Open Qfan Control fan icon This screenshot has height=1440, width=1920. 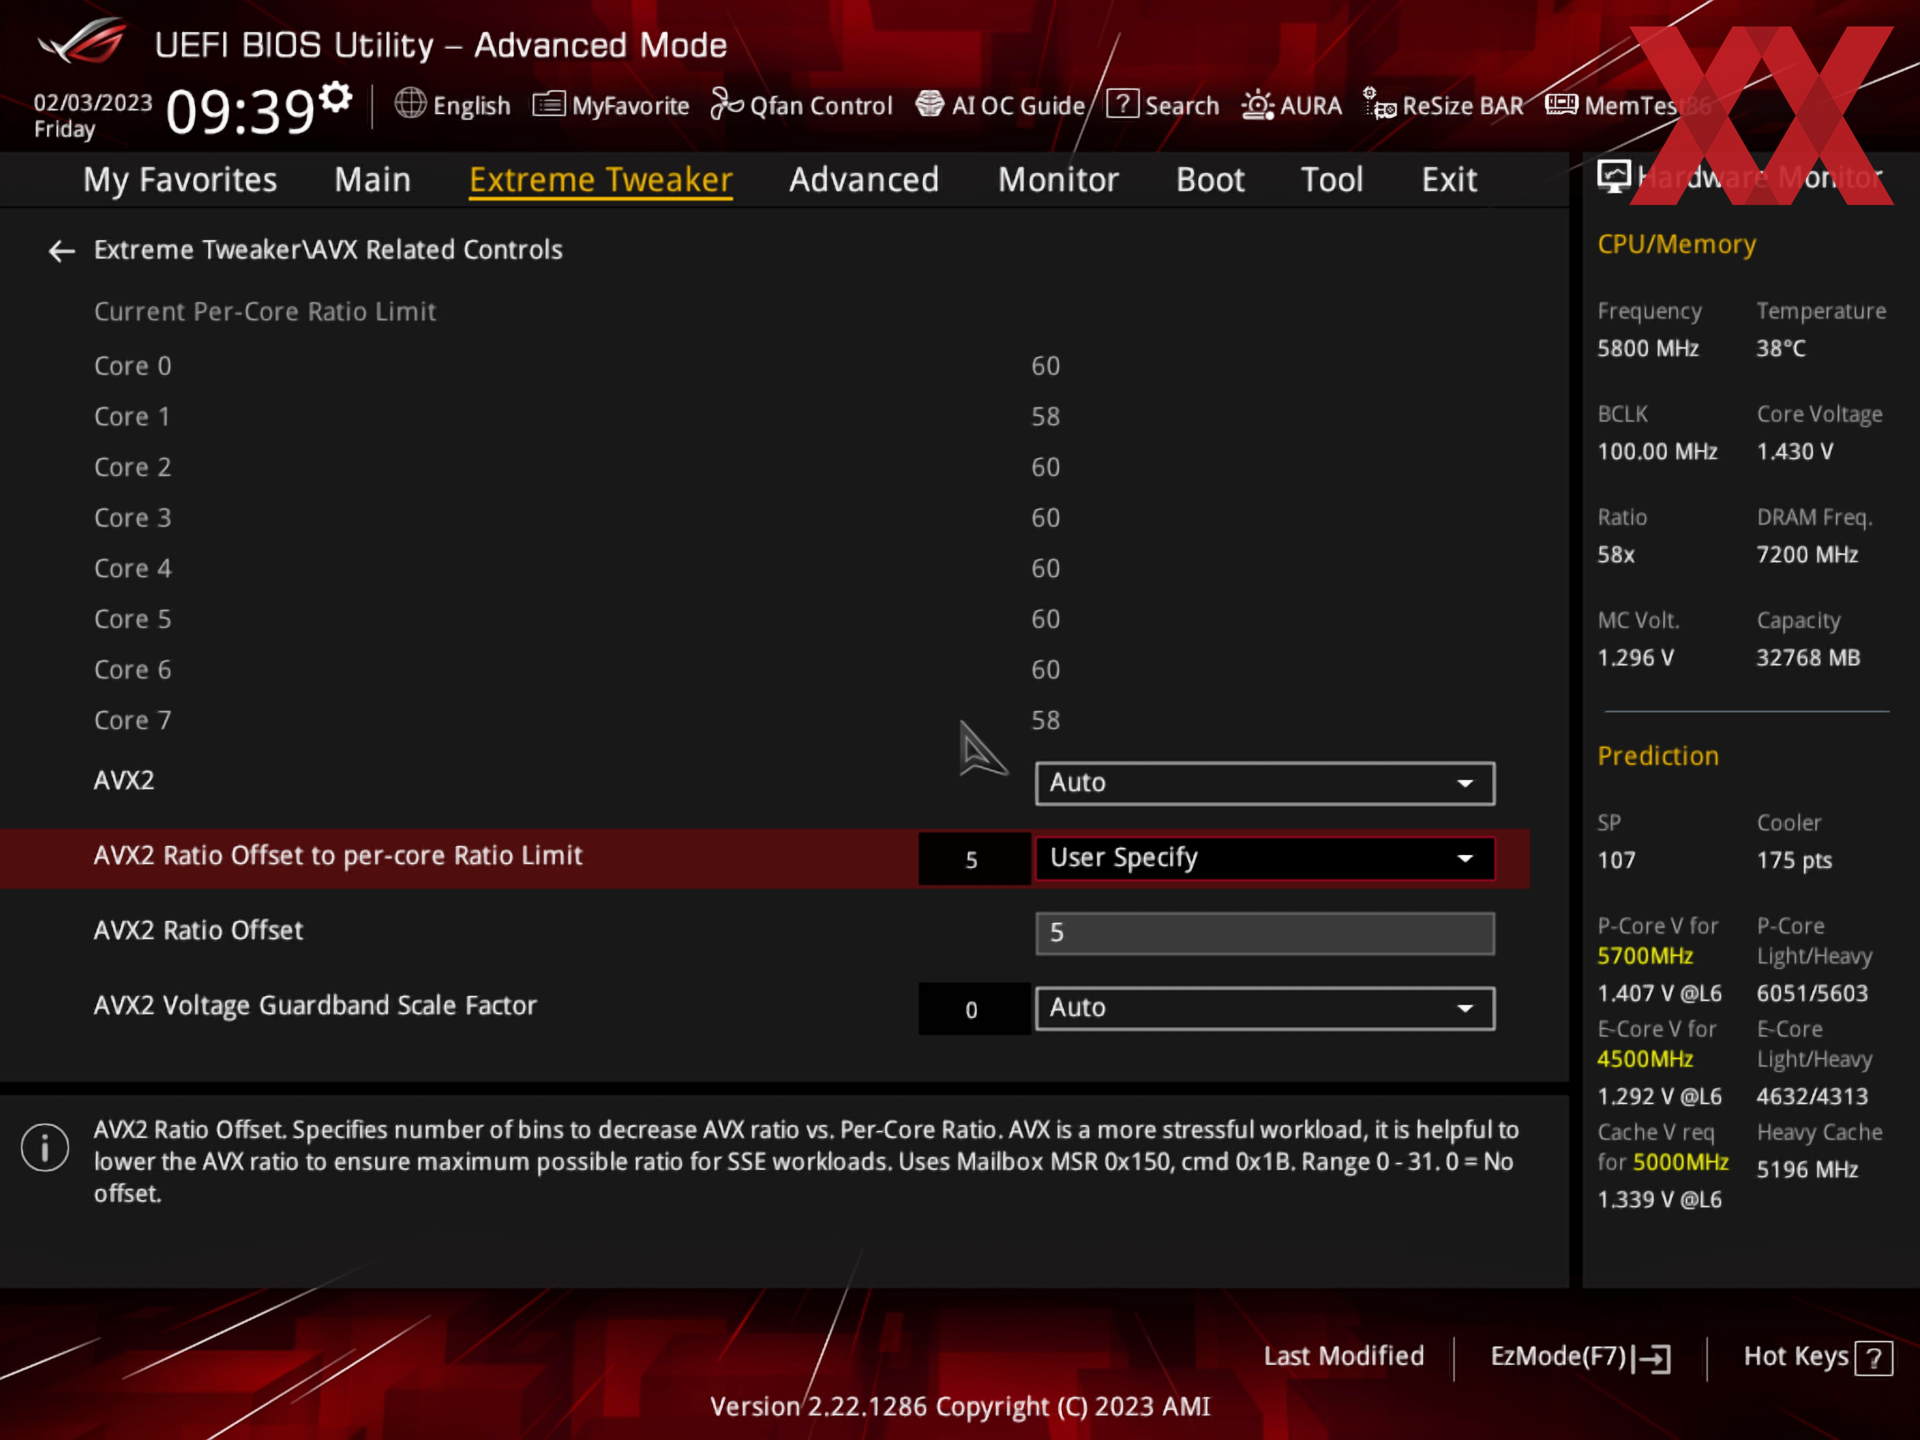(726, 104)
